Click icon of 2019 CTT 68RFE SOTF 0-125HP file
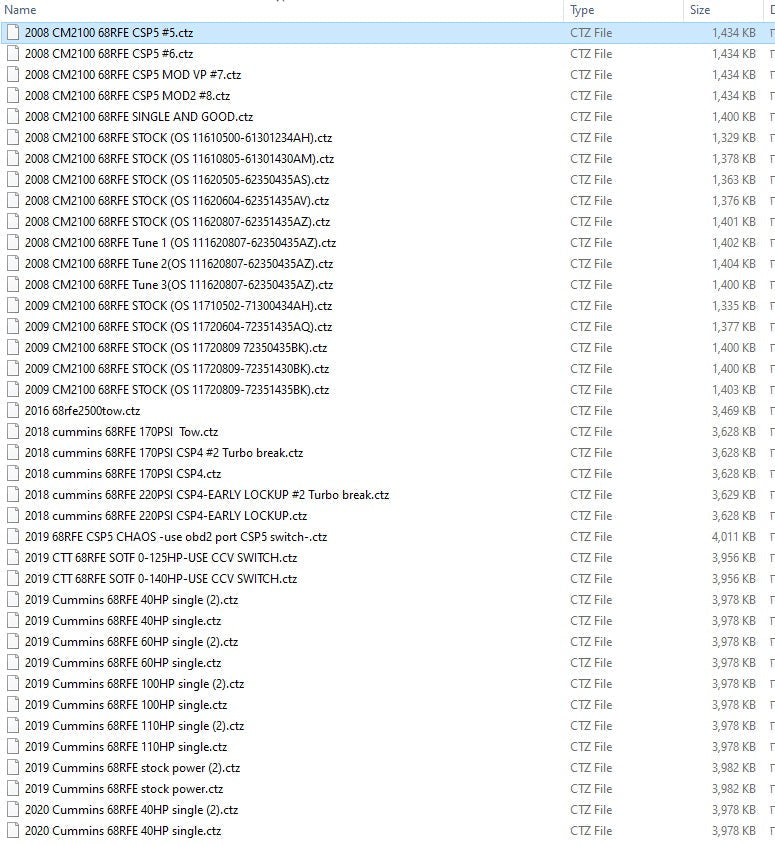Image resolution: width=775 pixels, height=845 pixels. [13, 558]
